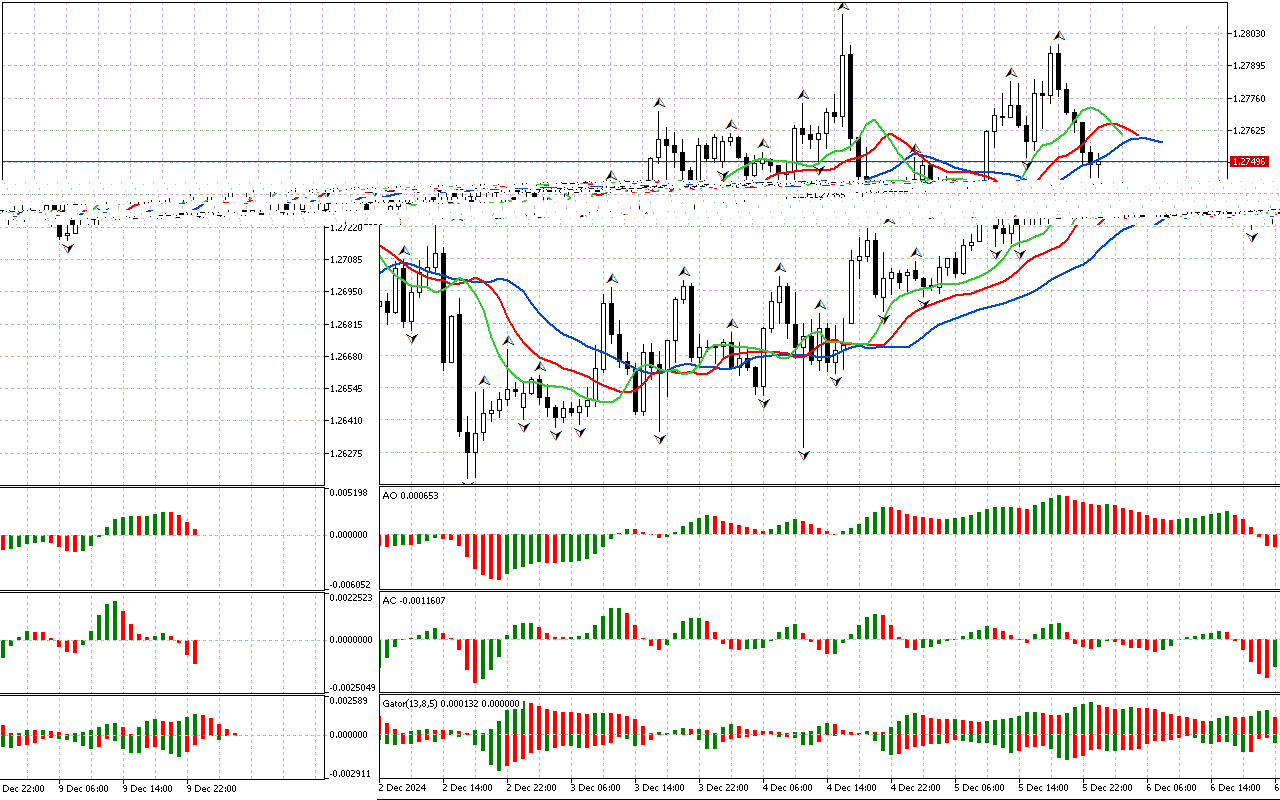Select the "2 Dec 14:00" time label
This screenshot has height=800, width=1280.
point(468,788)
